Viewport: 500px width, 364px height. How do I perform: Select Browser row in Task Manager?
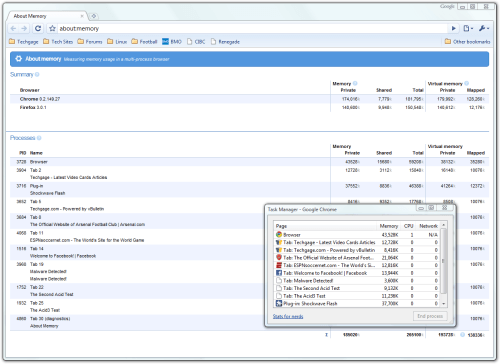click(357, 235)
